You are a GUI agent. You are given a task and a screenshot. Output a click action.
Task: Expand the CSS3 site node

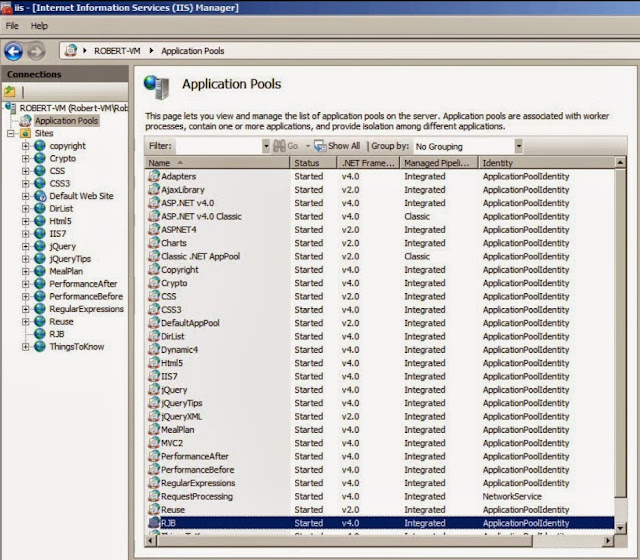coord(25,183)
